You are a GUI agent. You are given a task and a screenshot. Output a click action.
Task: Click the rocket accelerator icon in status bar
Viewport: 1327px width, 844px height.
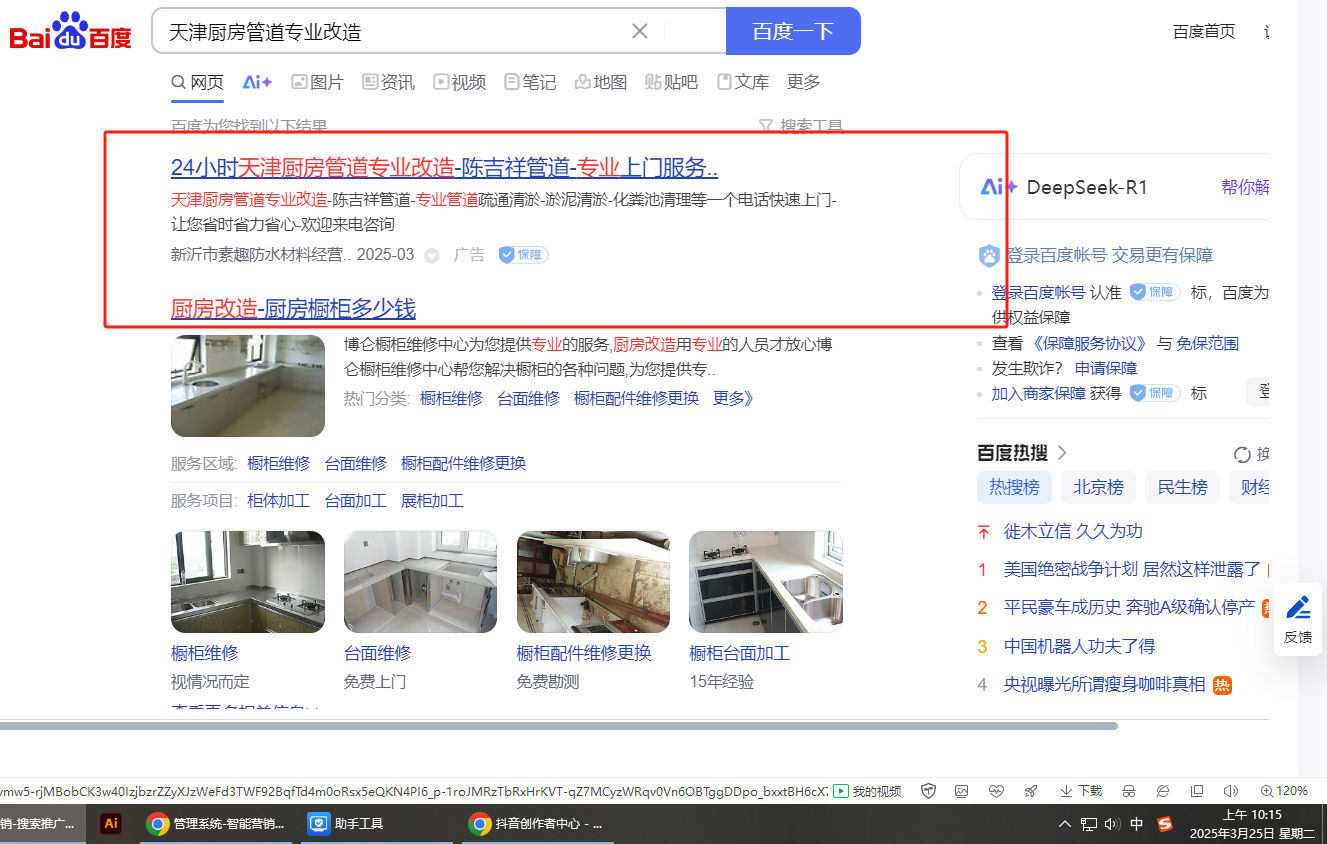[x=1030, y=791]
